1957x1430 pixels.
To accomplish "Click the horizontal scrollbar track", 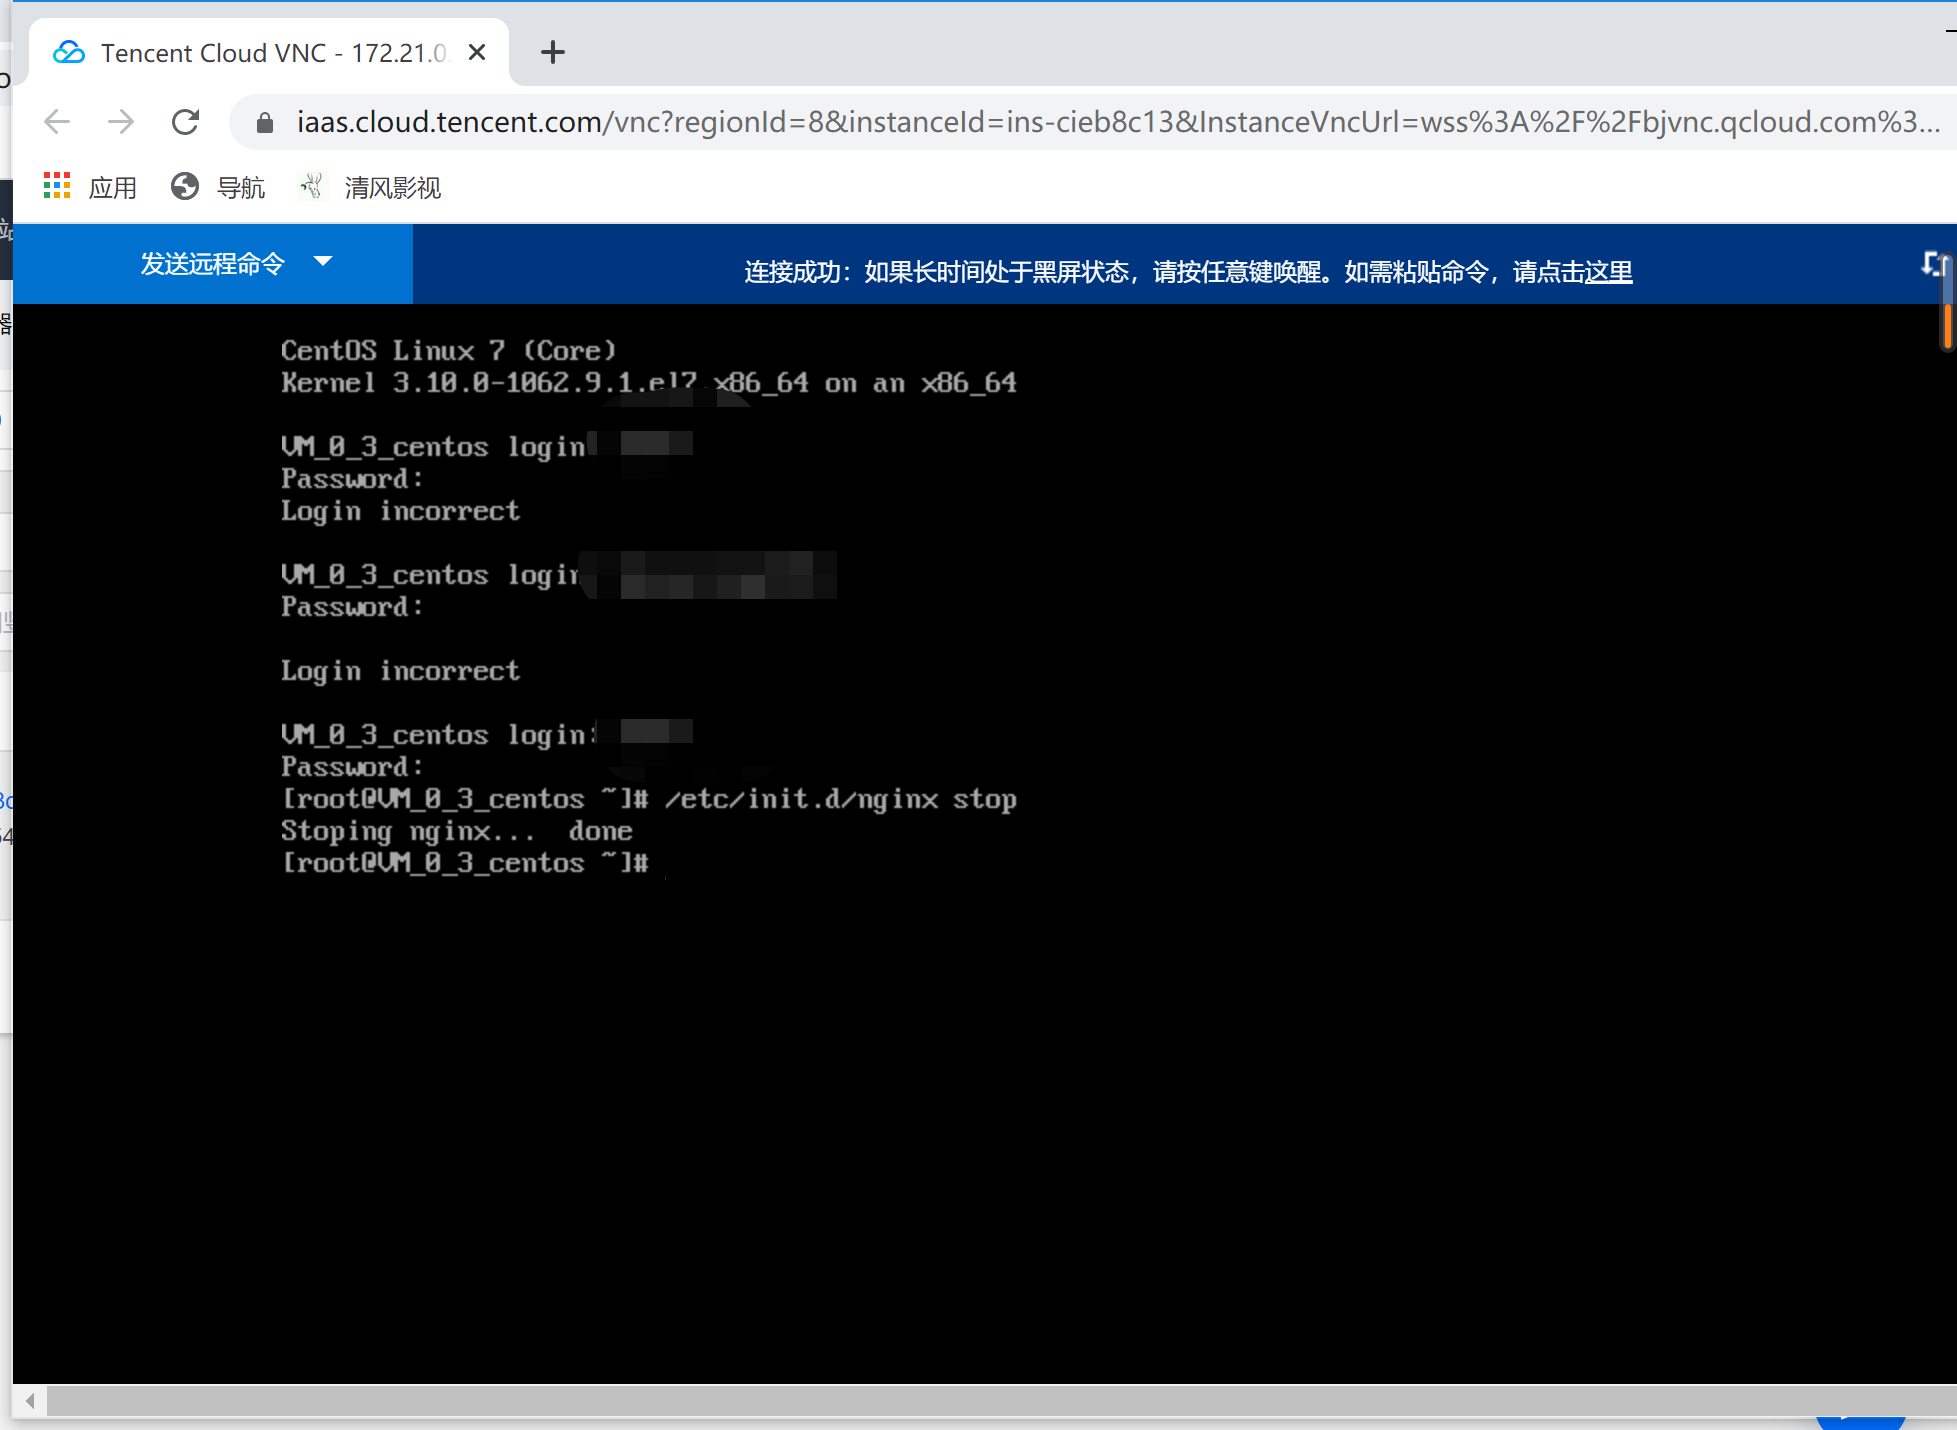I will (1000, 1400).
